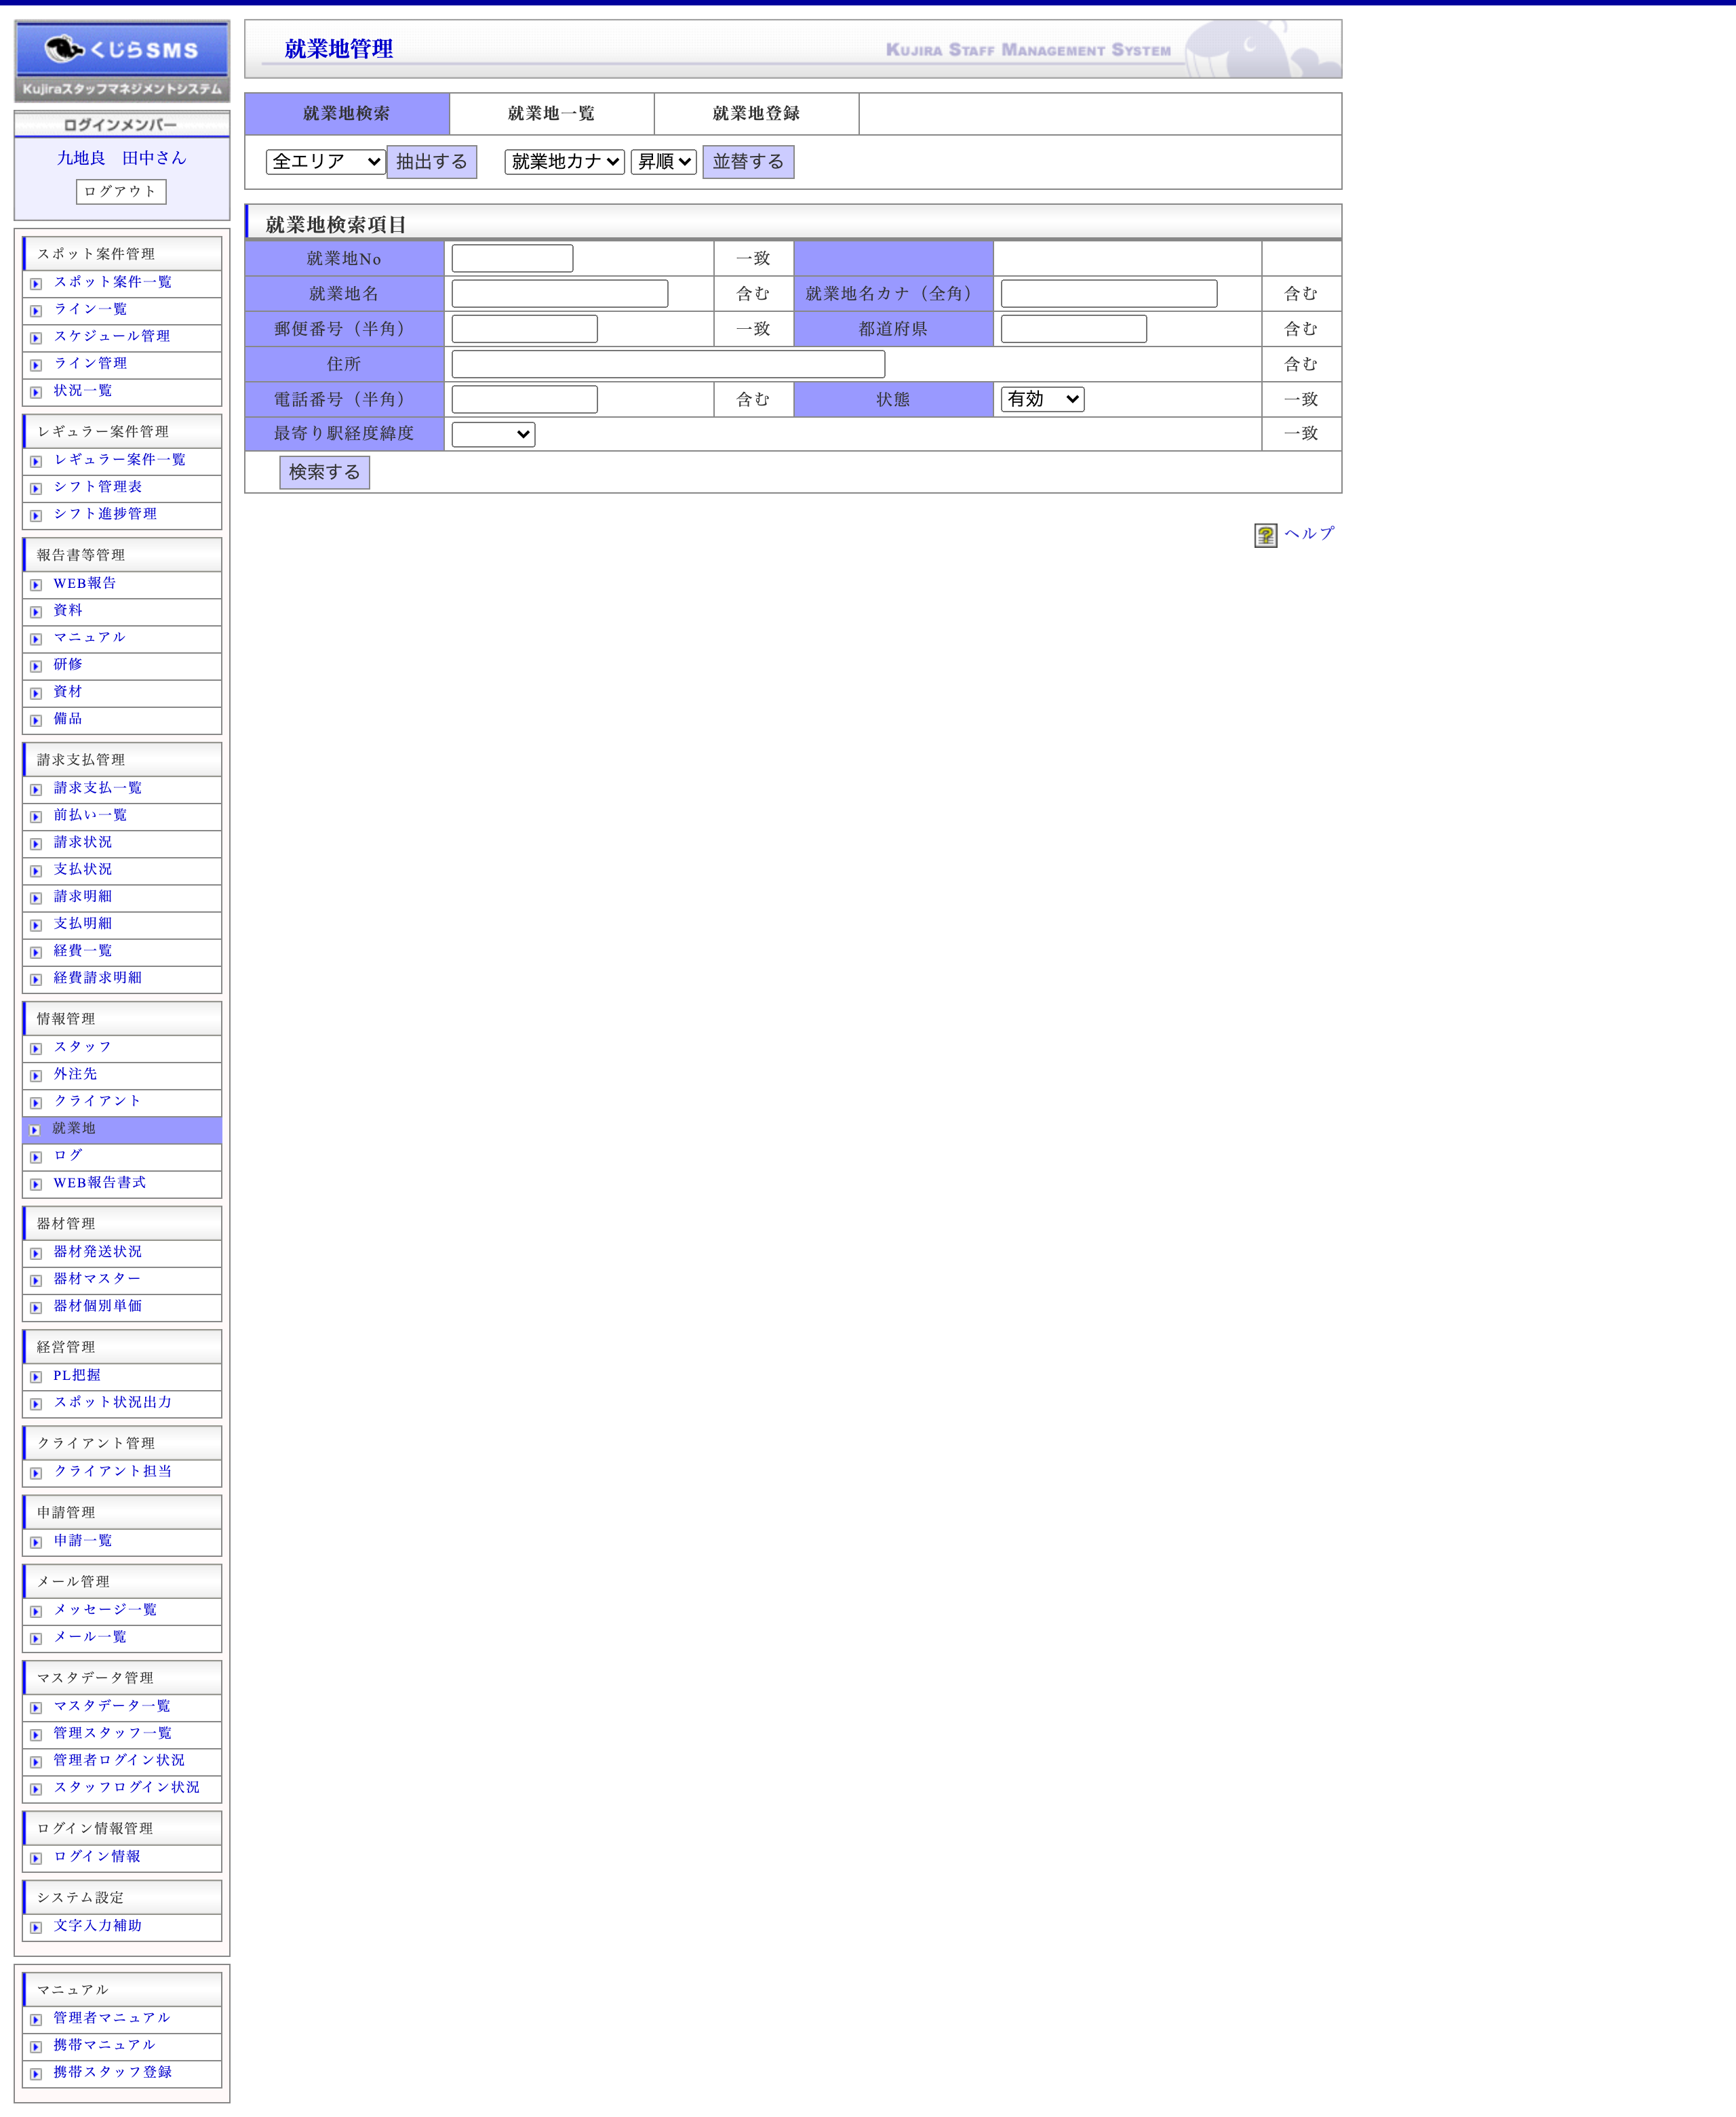The height and width of the screenshot is (2117, 1736).
Task: Click the help question-mark icon
Action: click(1265, 535)
